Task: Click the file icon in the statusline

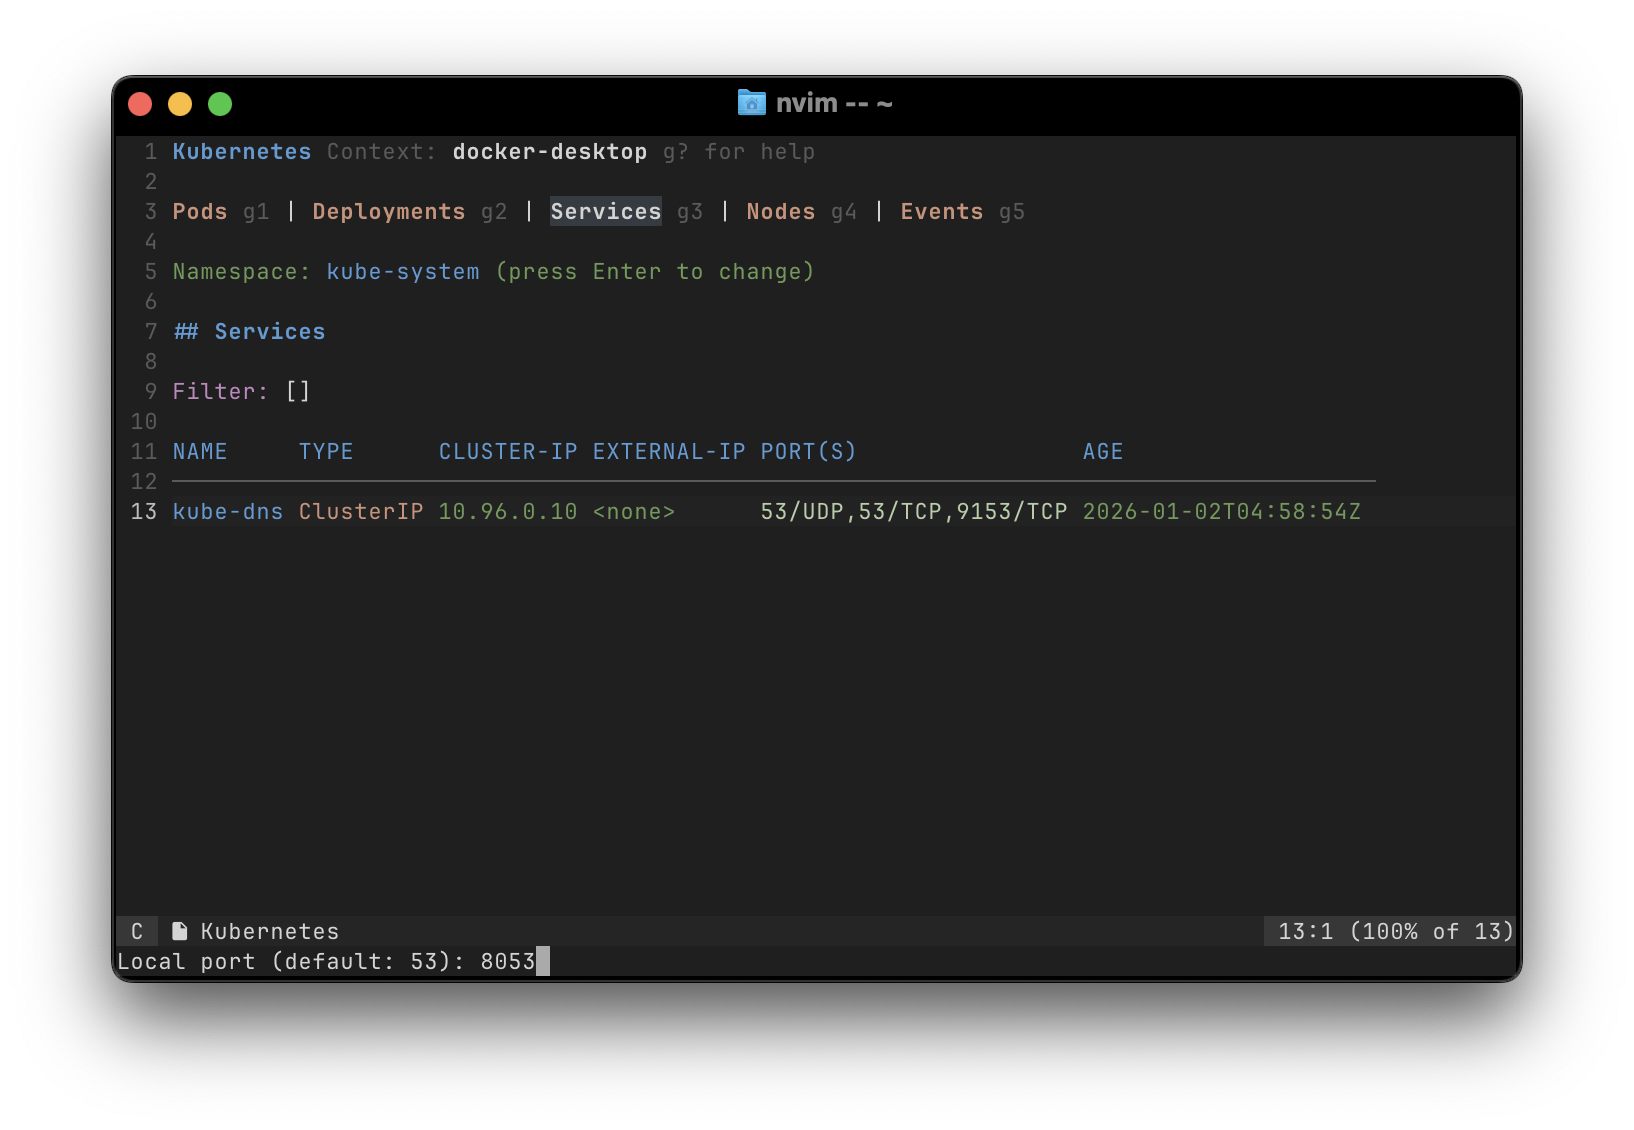Action: point(180,931)
